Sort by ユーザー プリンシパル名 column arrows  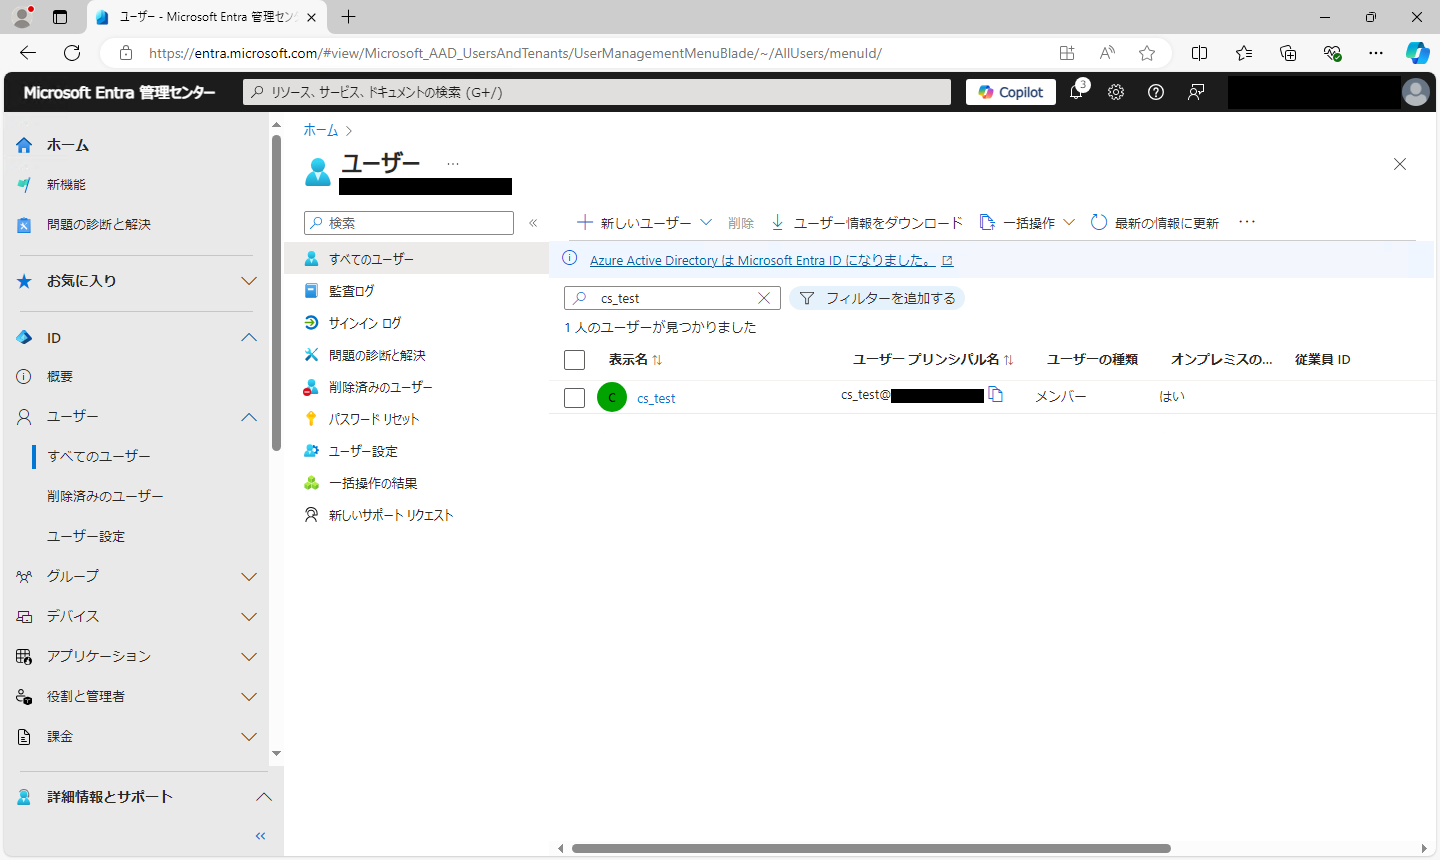pyautogui.click(x=1008, y=360)
